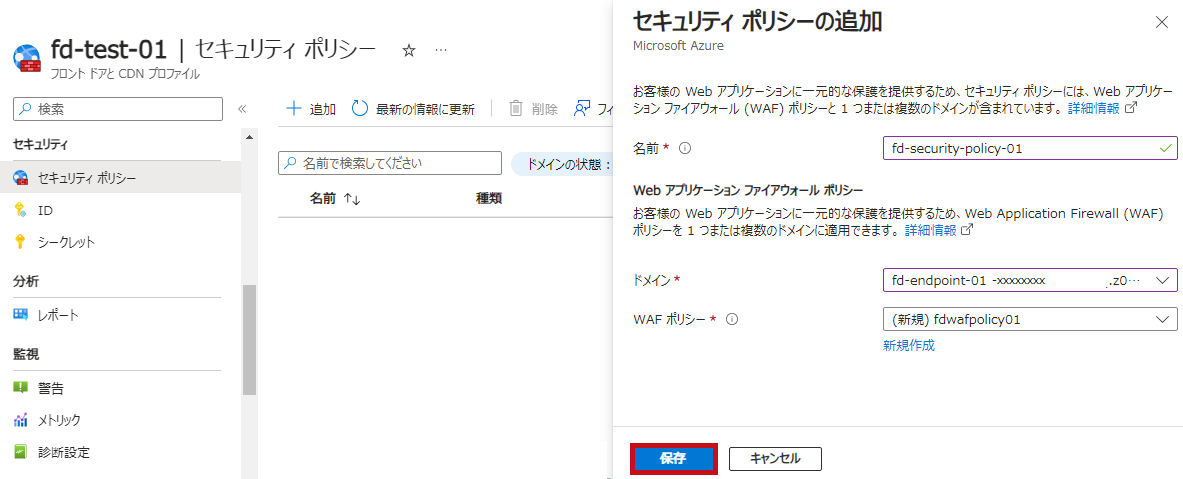The height and width of the screenshot is (479, 1183).
Task: Open the 警告 menu item
Action: (x=121, y=388)
